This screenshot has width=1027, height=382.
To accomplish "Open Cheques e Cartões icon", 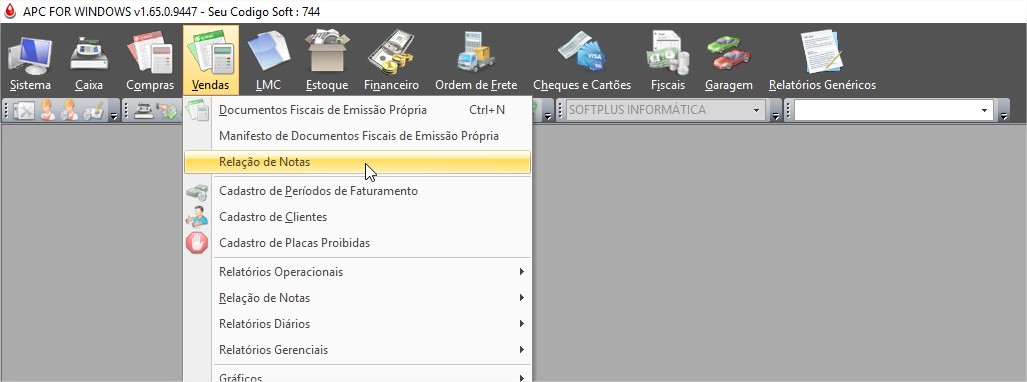I will coord(582,52).
